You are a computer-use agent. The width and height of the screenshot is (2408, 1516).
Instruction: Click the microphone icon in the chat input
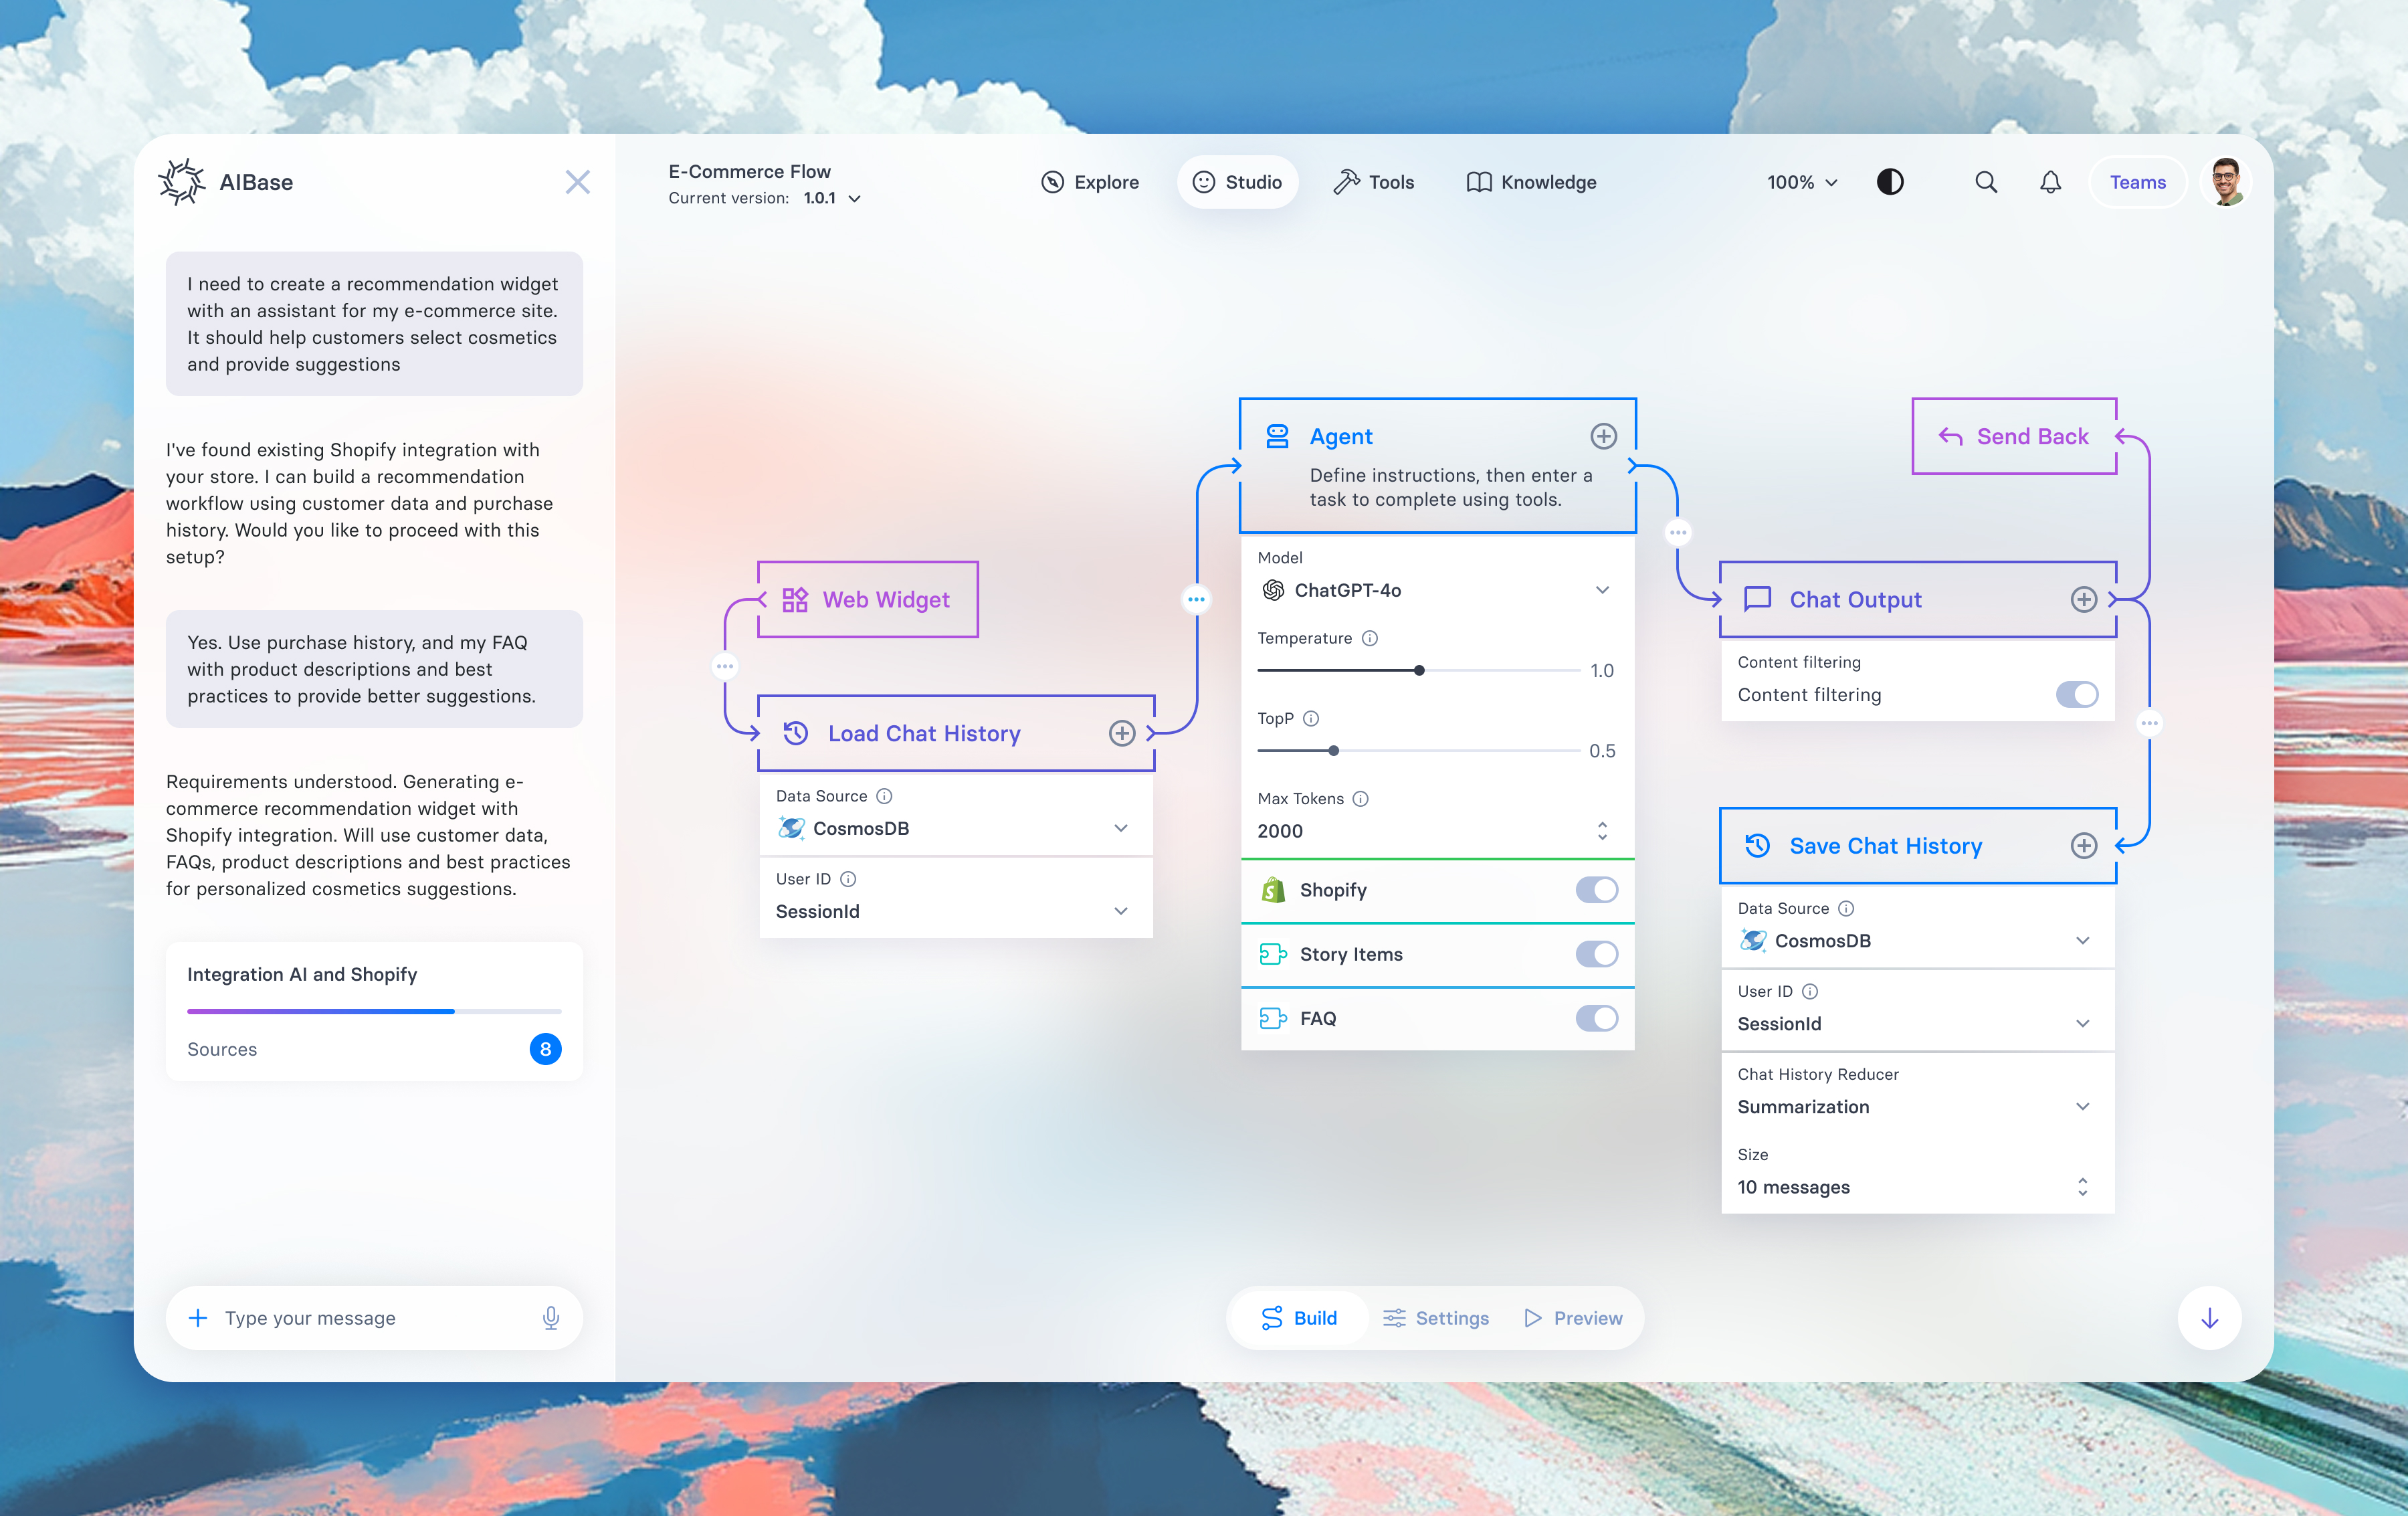tap(551, 1318)
